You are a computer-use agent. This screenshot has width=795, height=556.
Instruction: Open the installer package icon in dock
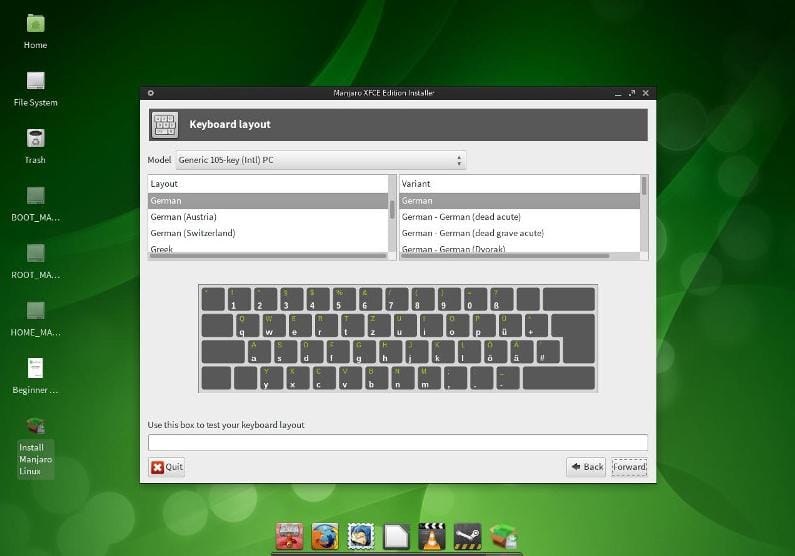pyautogui.click(x=503, y=536)
